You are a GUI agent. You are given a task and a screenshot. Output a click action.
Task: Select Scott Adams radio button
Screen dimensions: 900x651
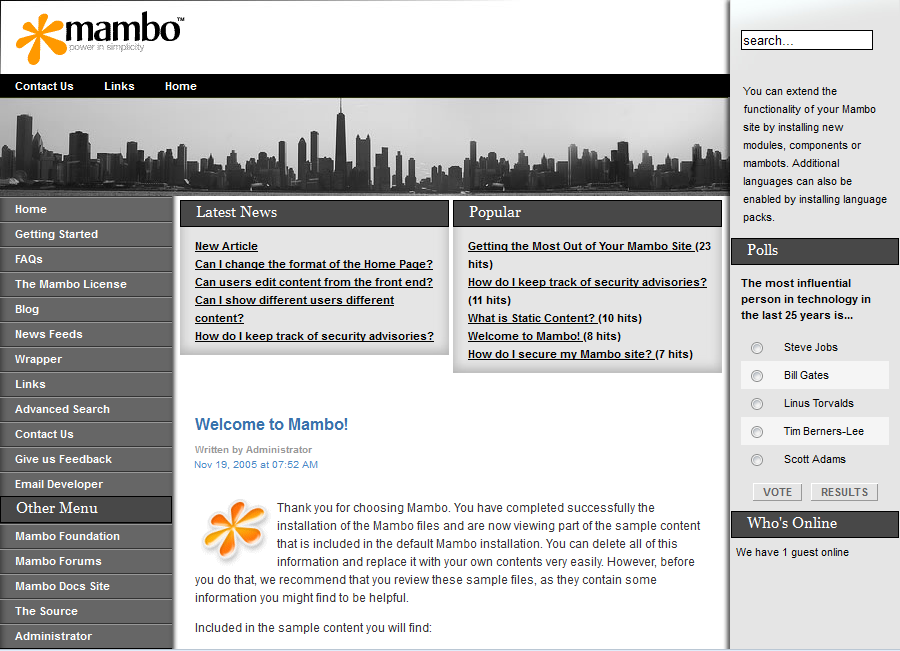[x=757, y=460]
